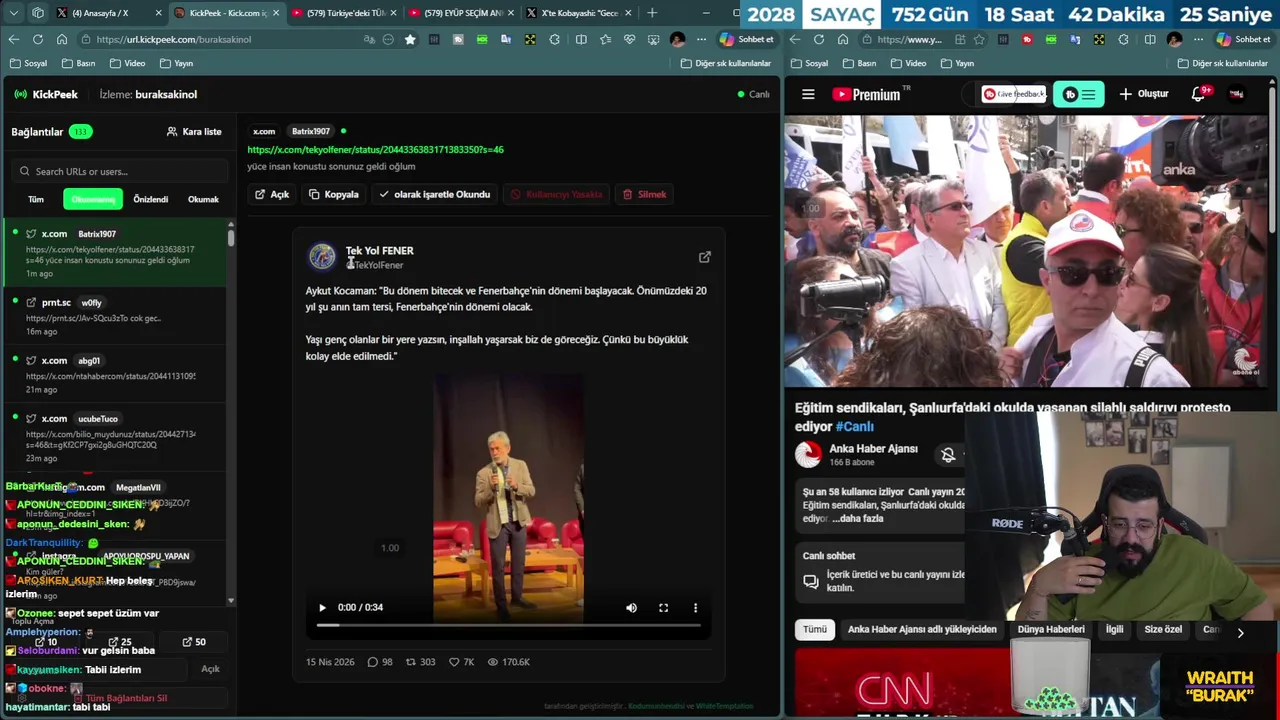Open Sohbet et Copilot in left browser
This screenshot has width=1280, height=720.
click(747, 39)
